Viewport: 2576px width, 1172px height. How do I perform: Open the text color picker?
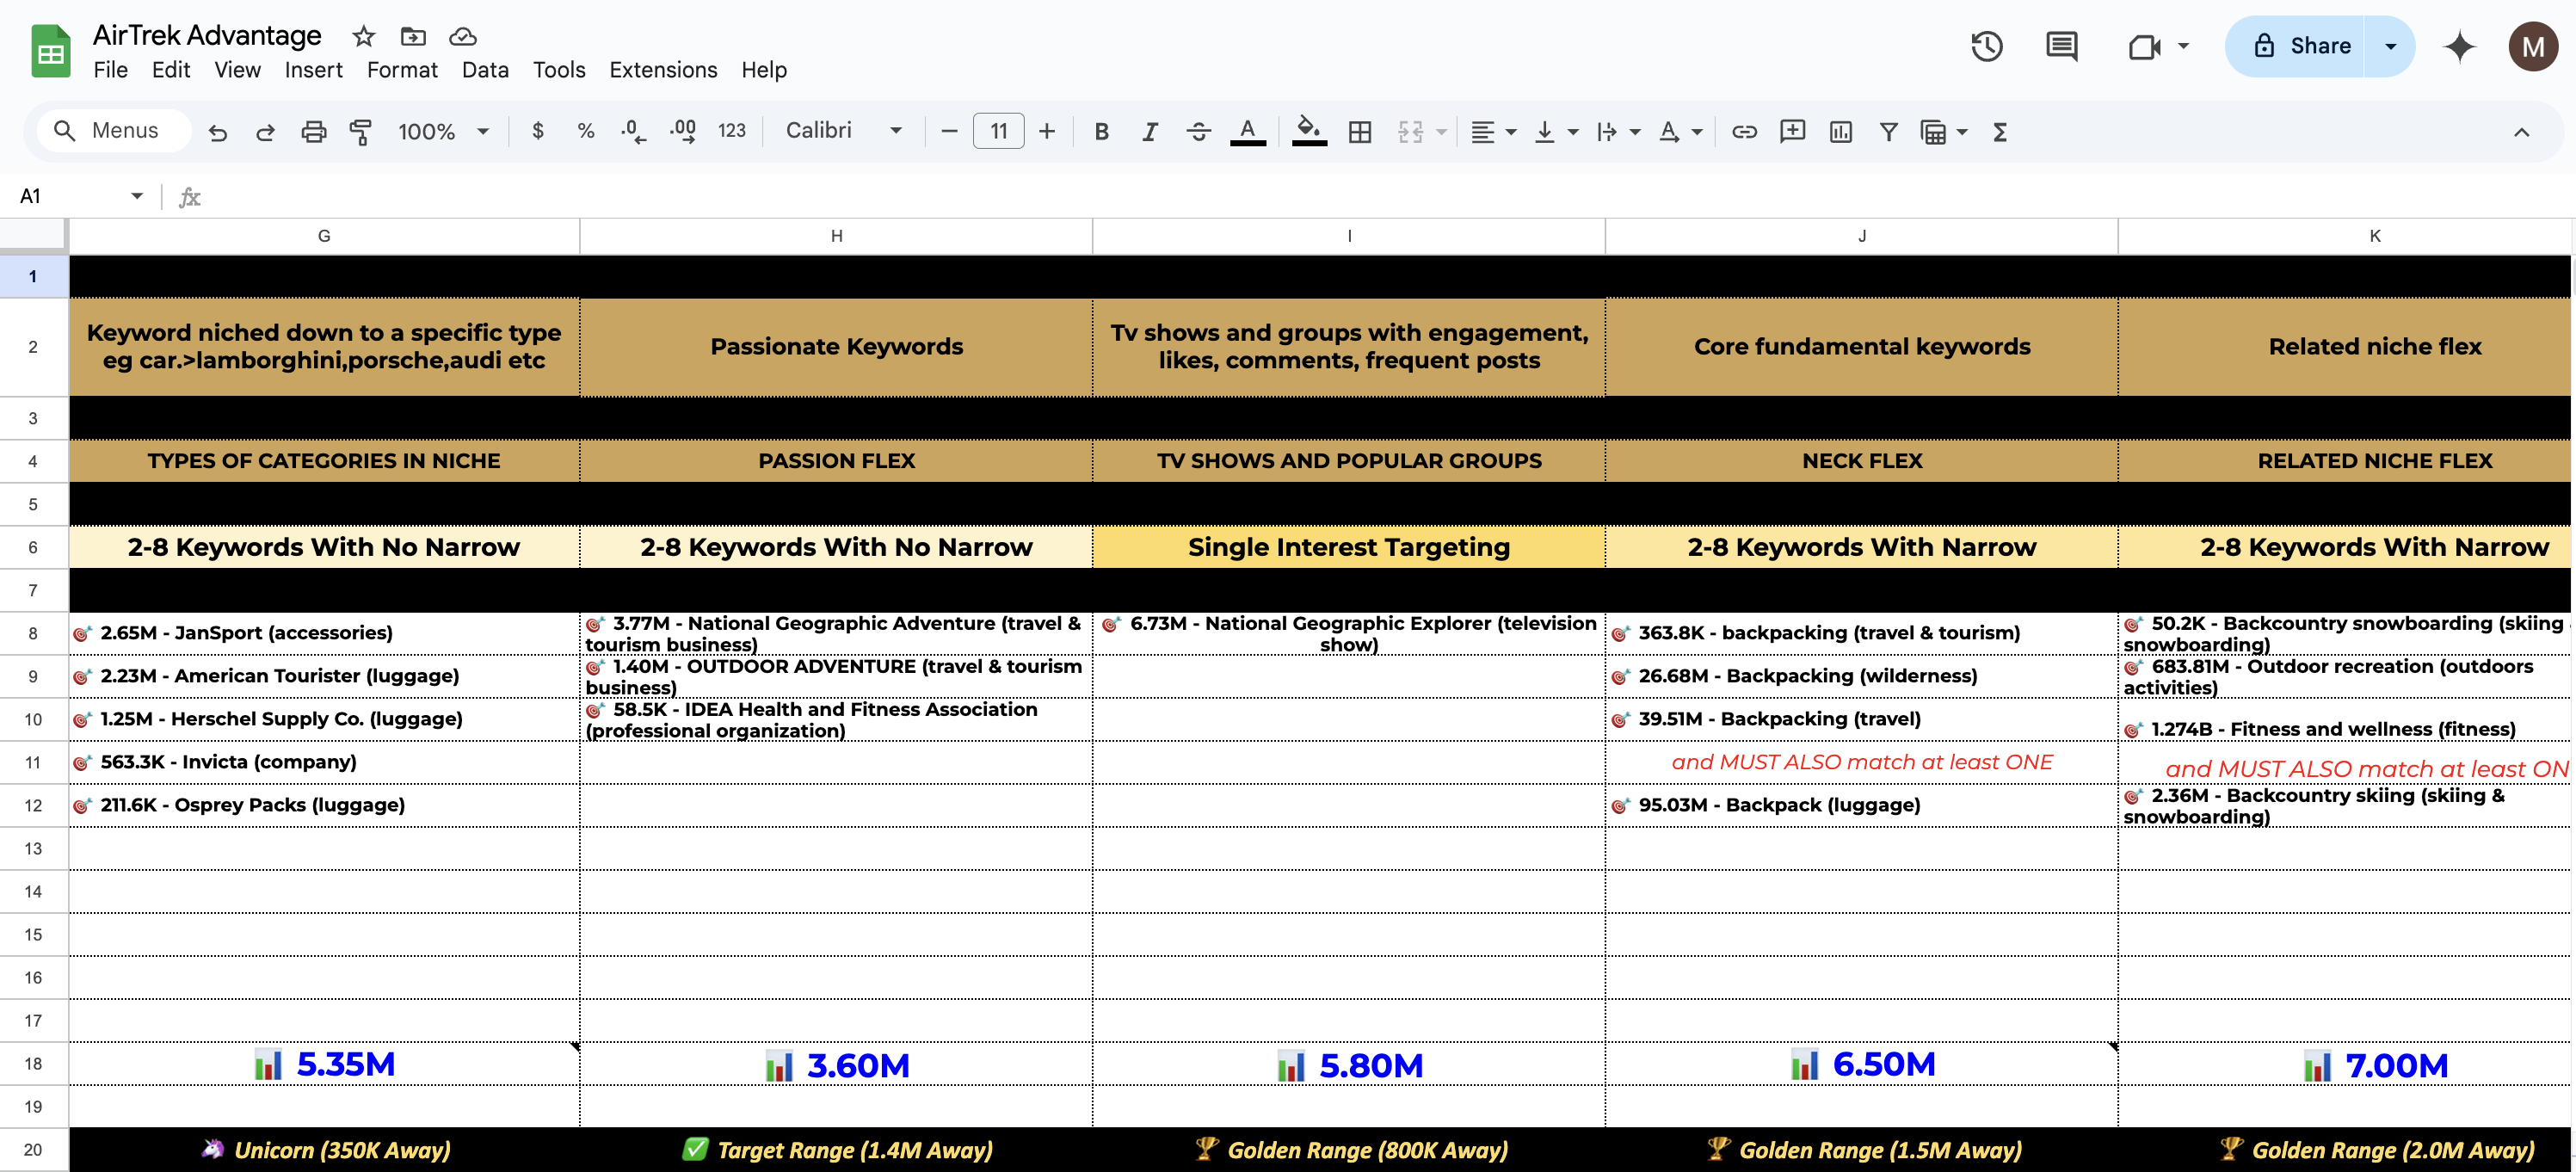[1247, 131]
